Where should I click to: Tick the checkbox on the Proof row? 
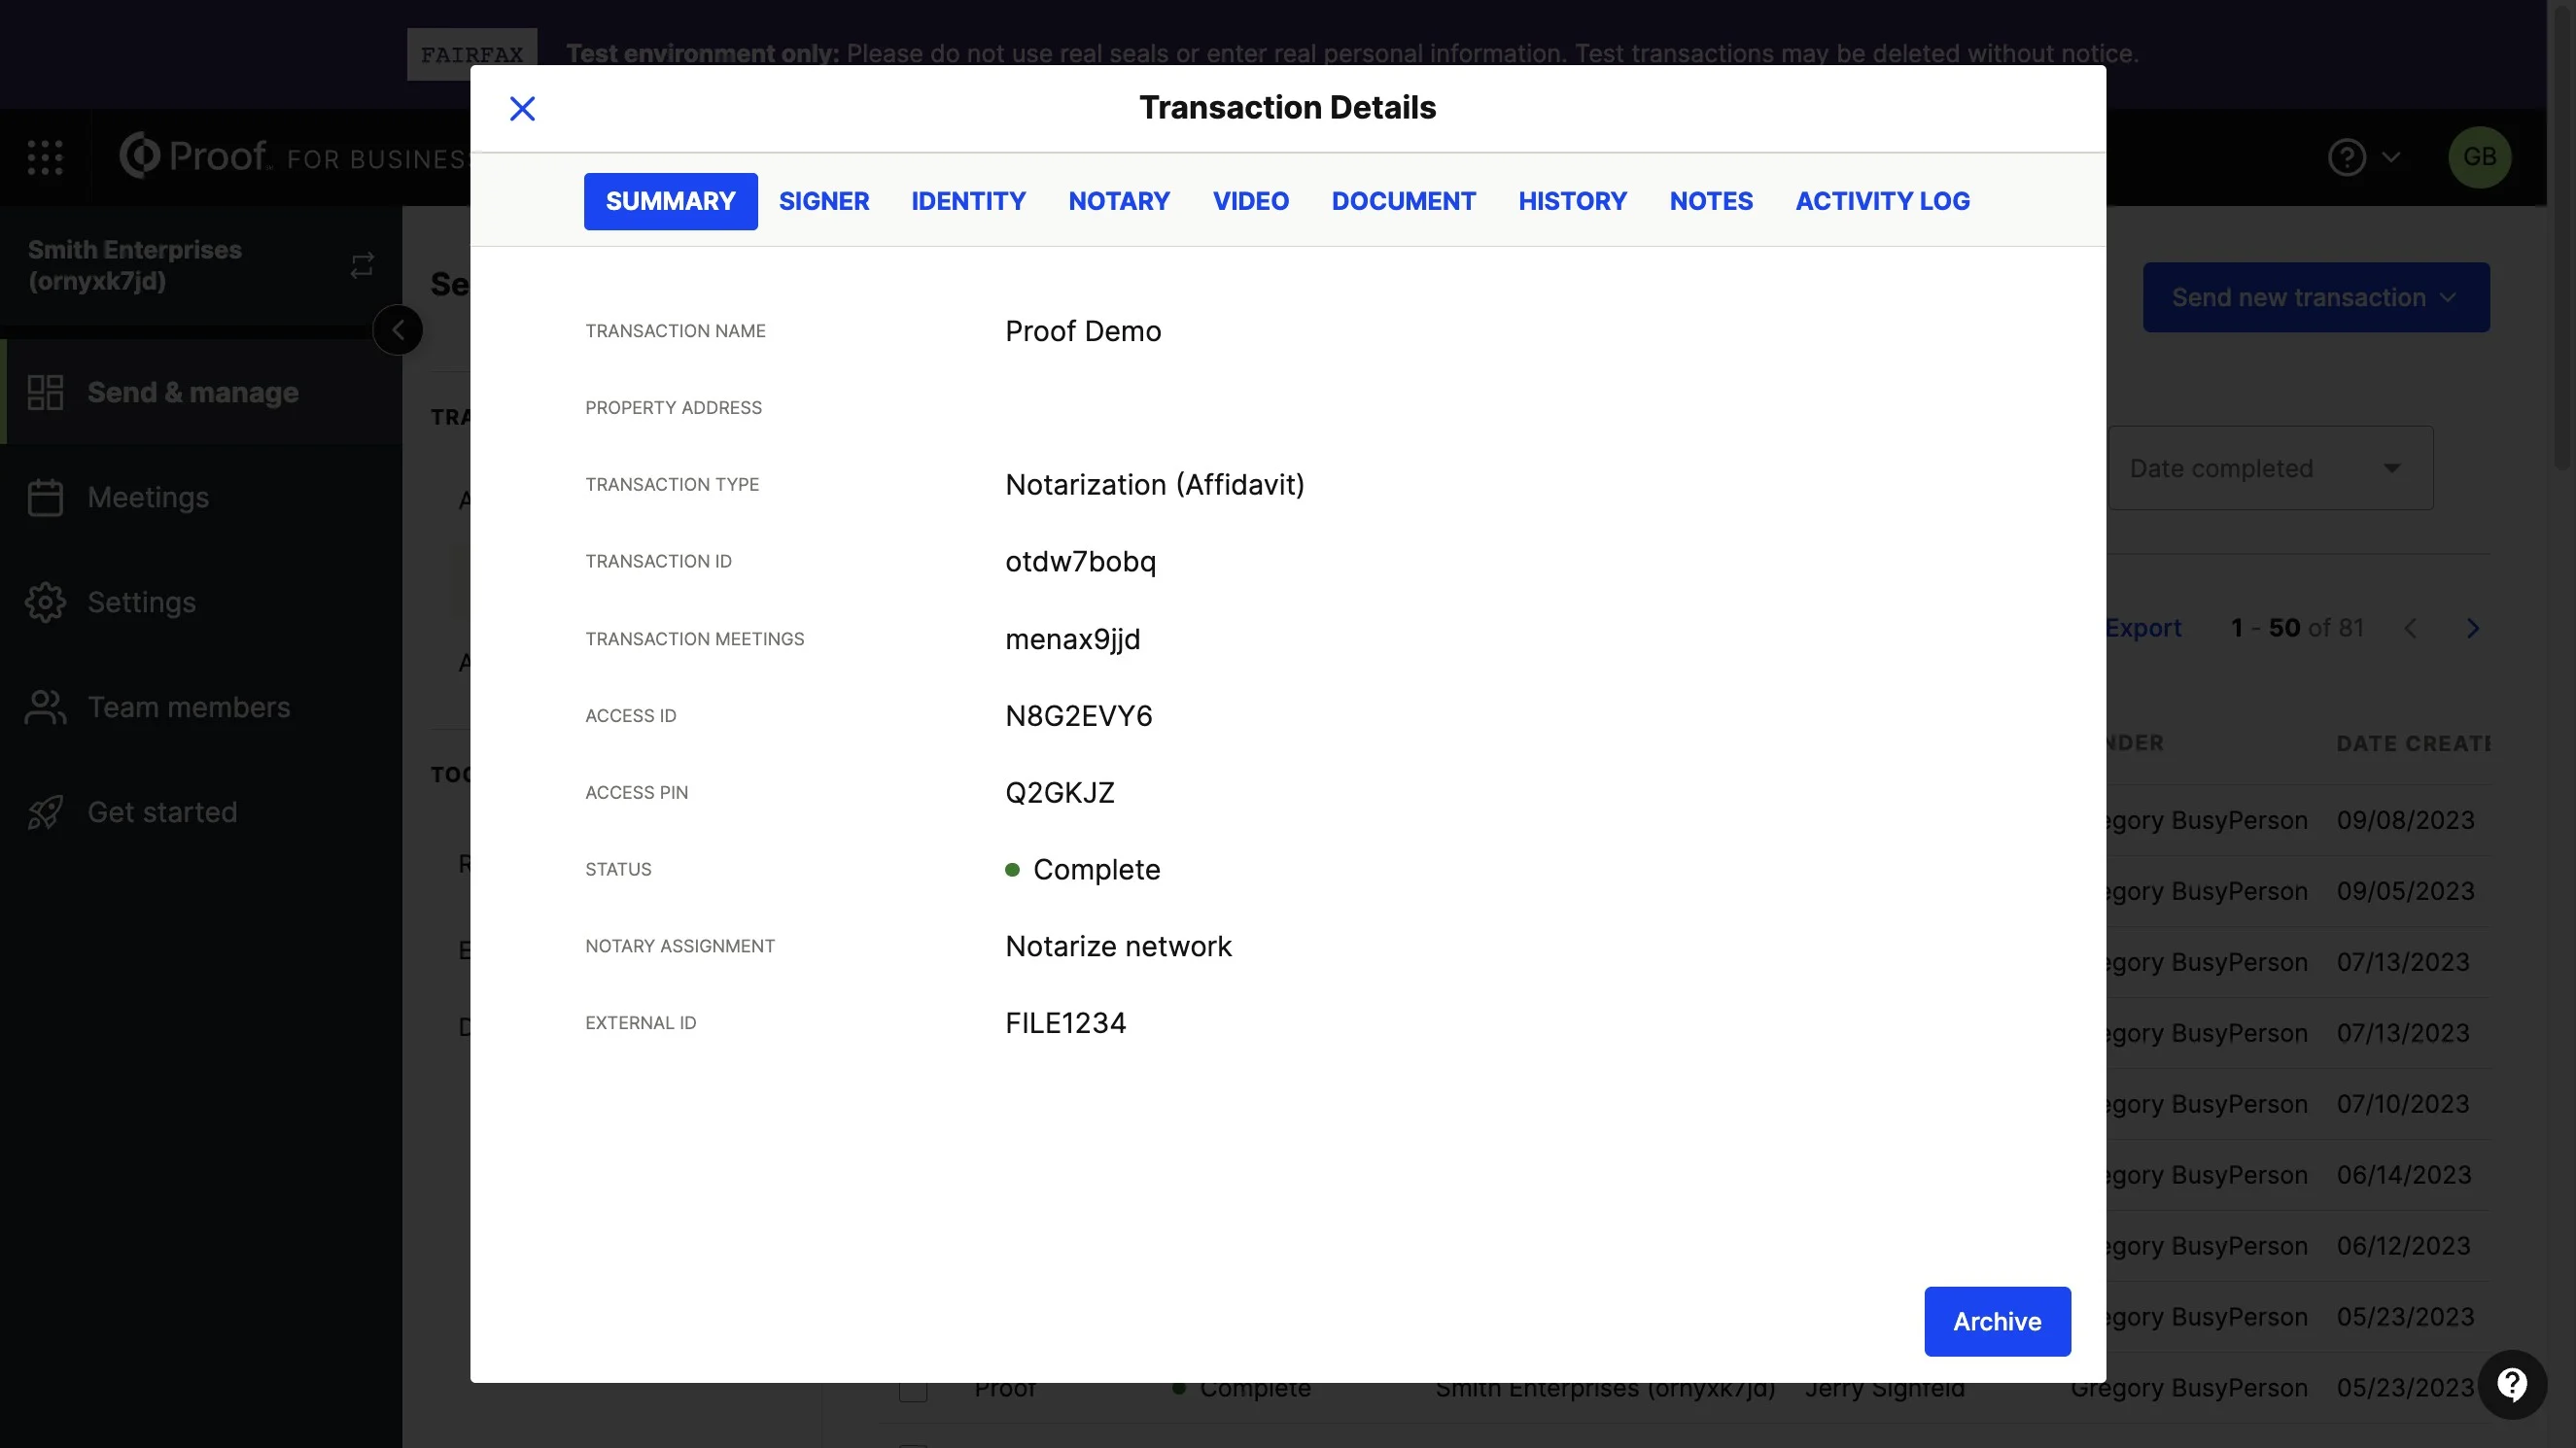[912, 1390]
